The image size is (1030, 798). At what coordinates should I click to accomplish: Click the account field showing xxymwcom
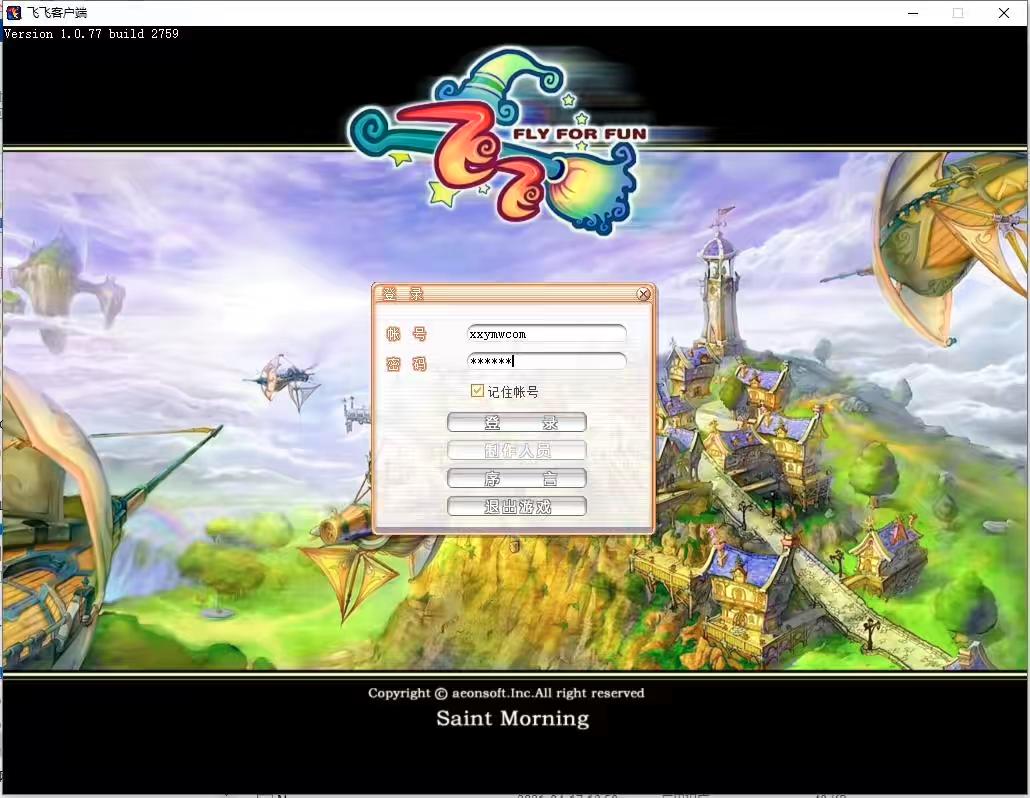(546, 333)
